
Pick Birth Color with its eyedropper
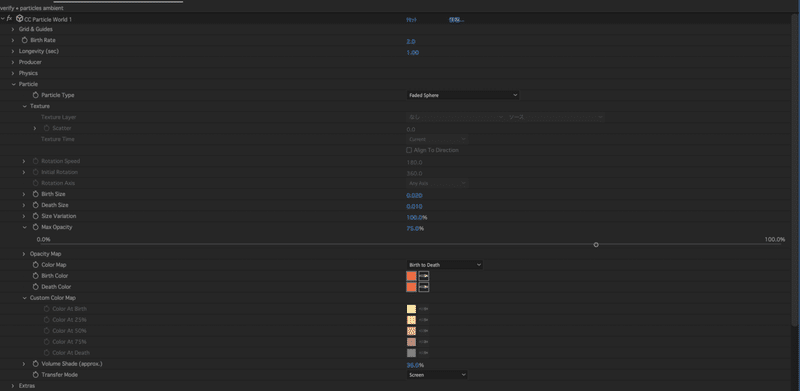[x=424, y=276]
